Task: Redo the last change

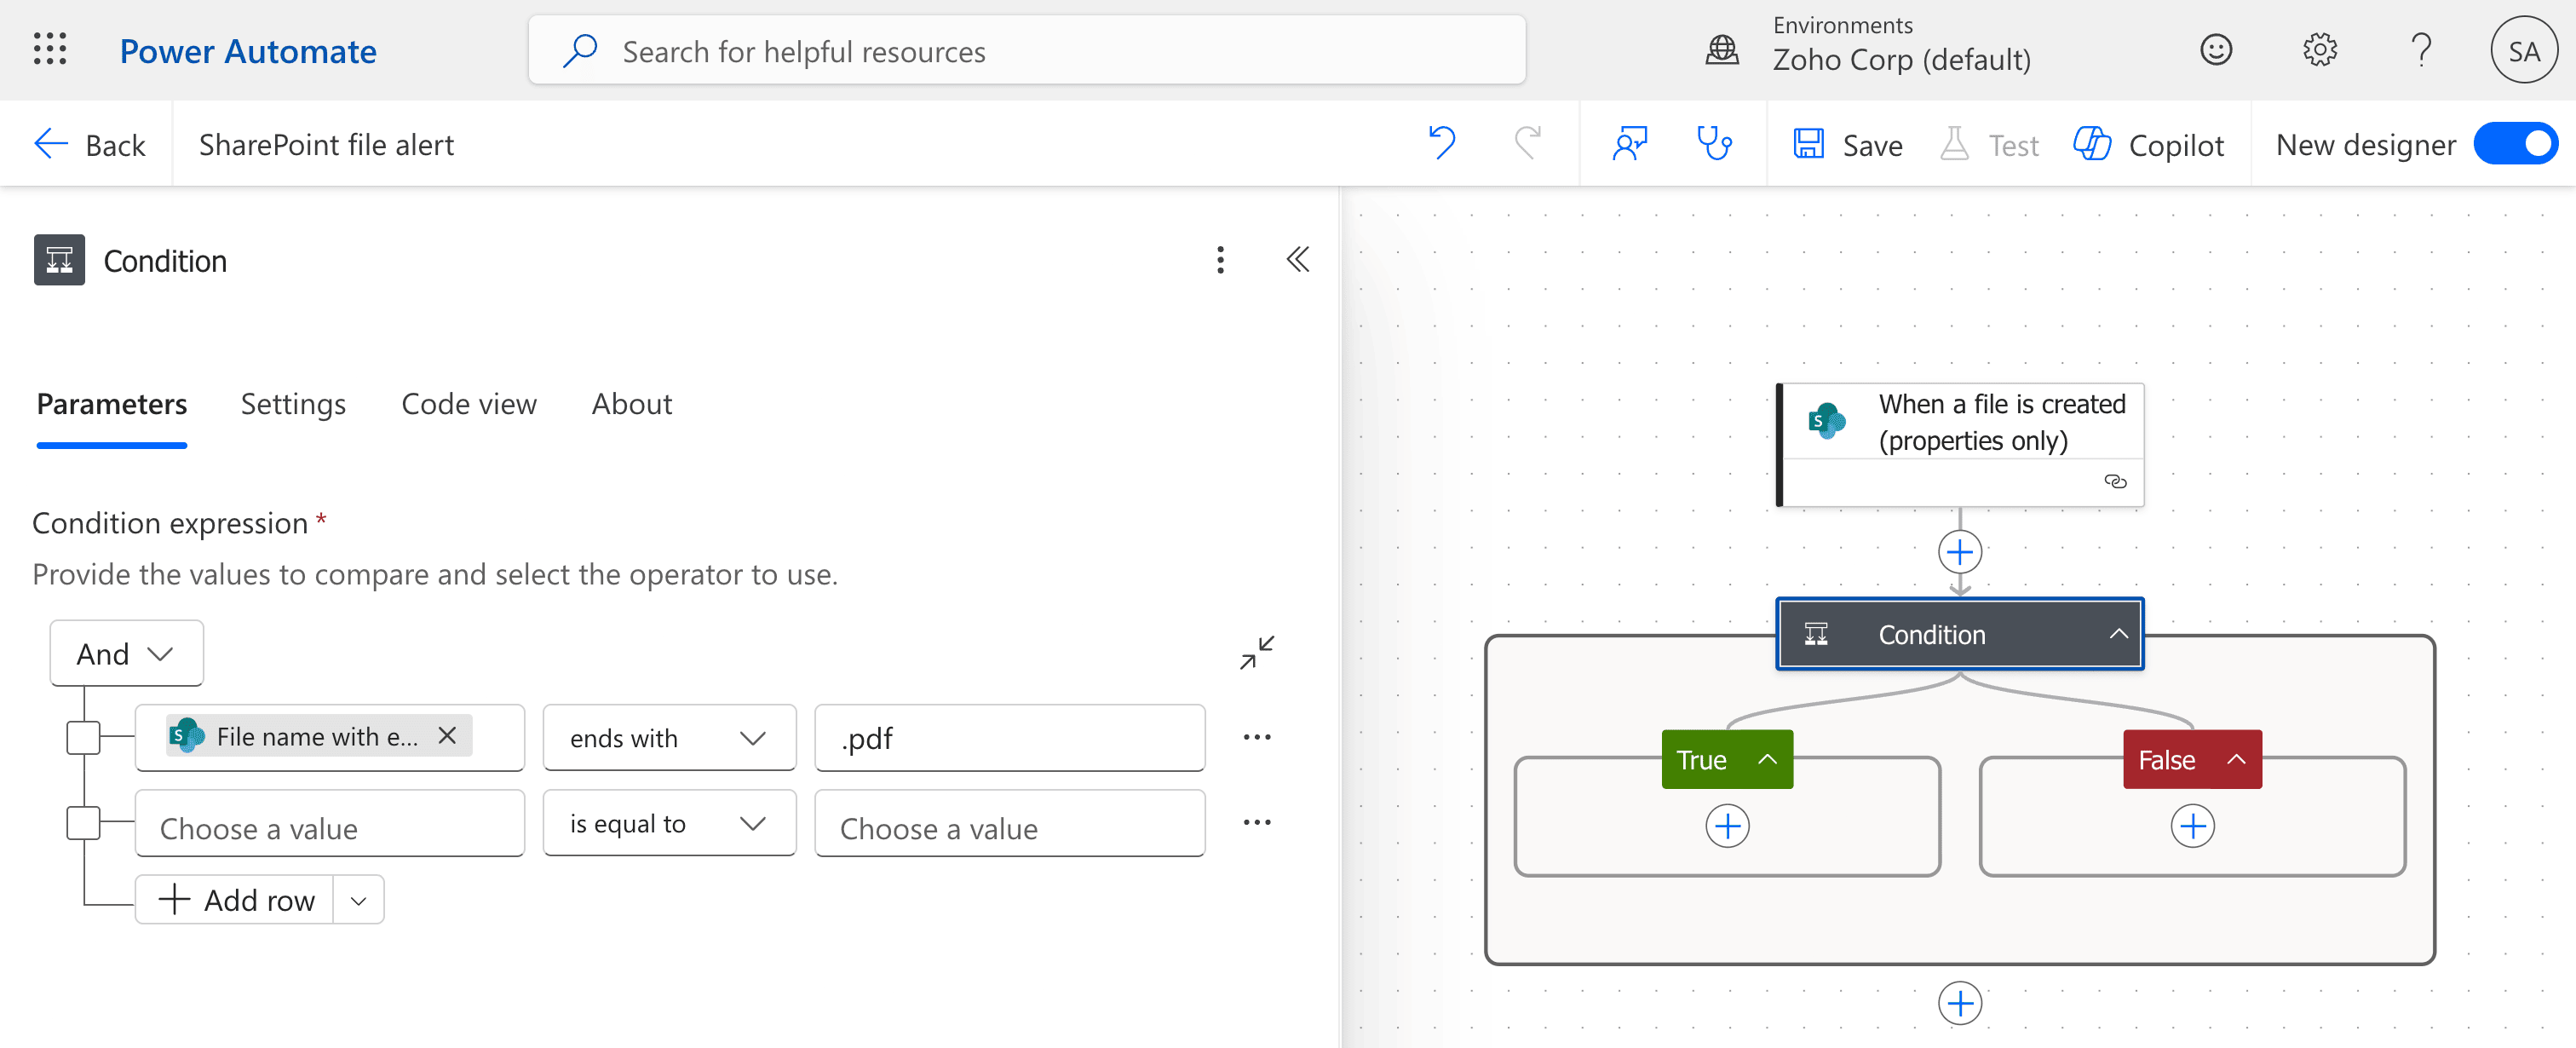Action: click(1526, 143)
